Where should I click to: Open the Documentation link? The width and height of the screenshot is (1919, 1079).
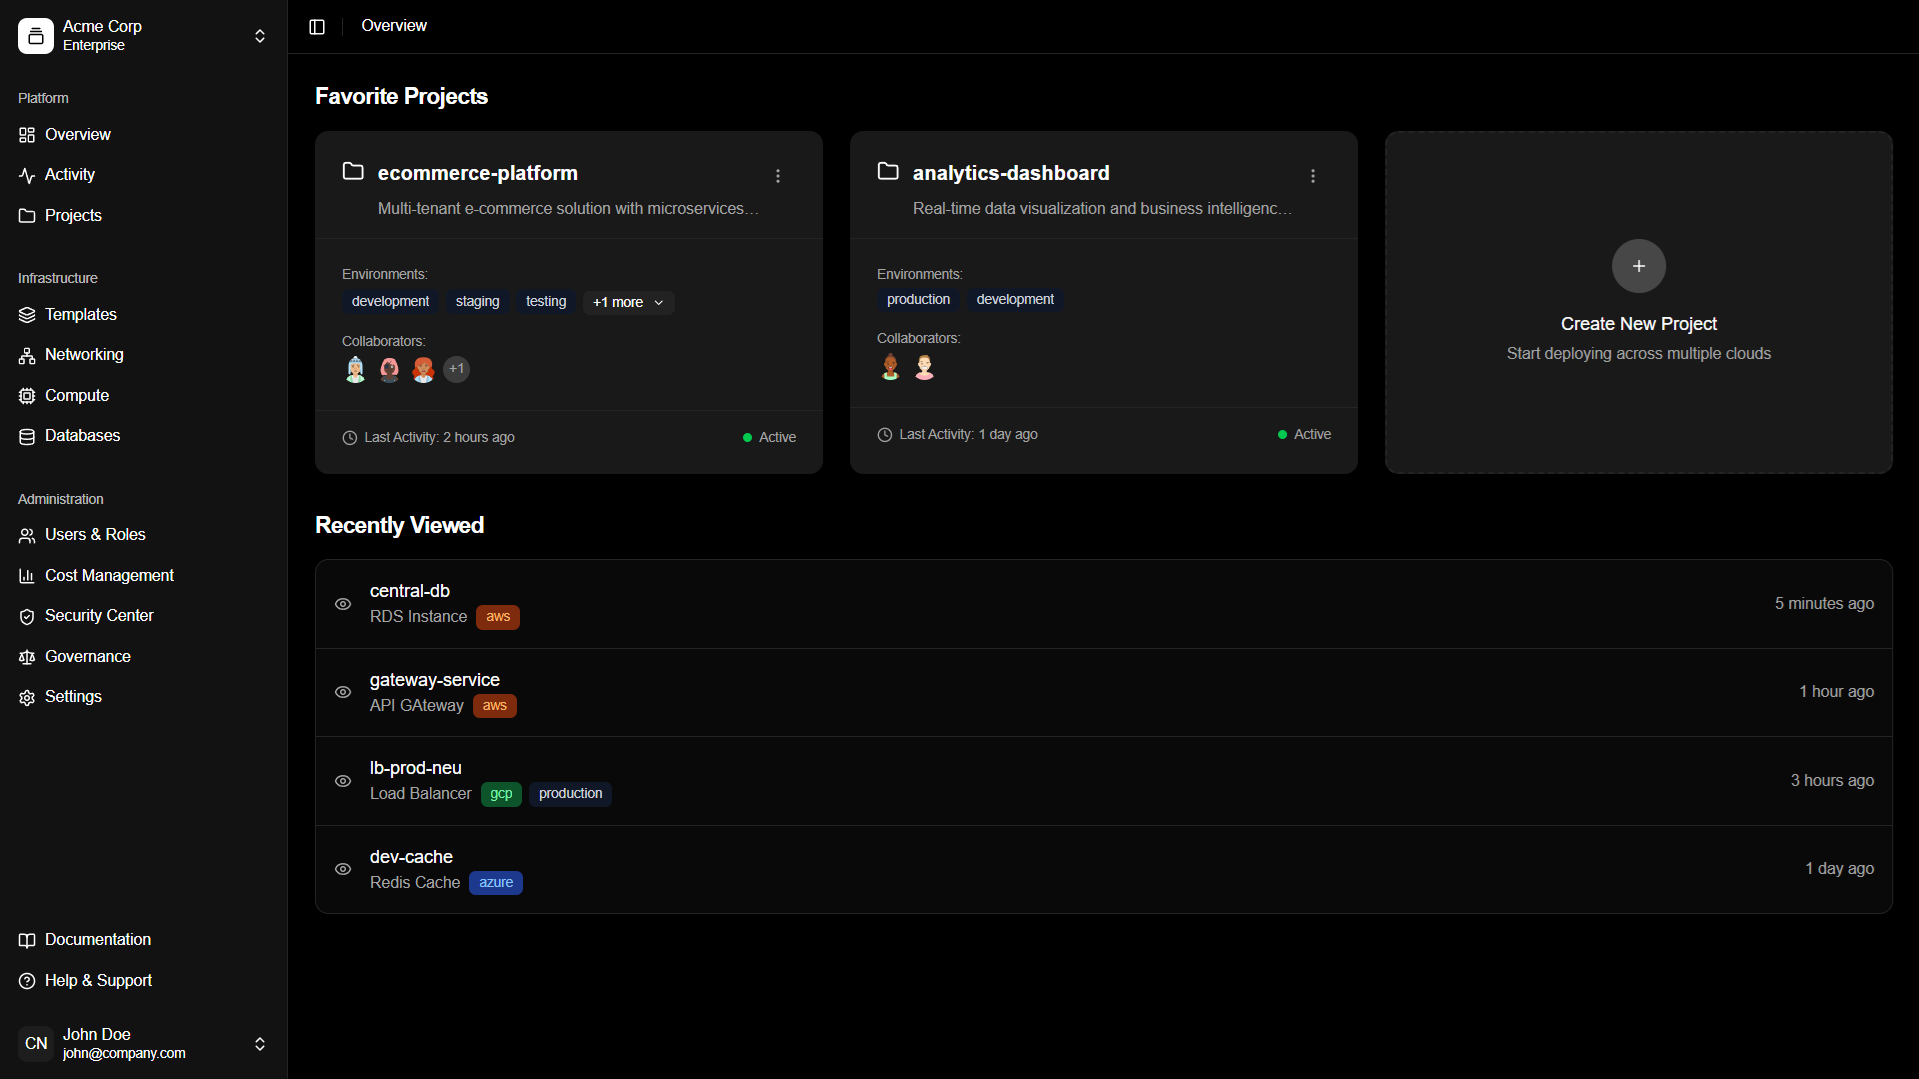[x=98, y=940]
